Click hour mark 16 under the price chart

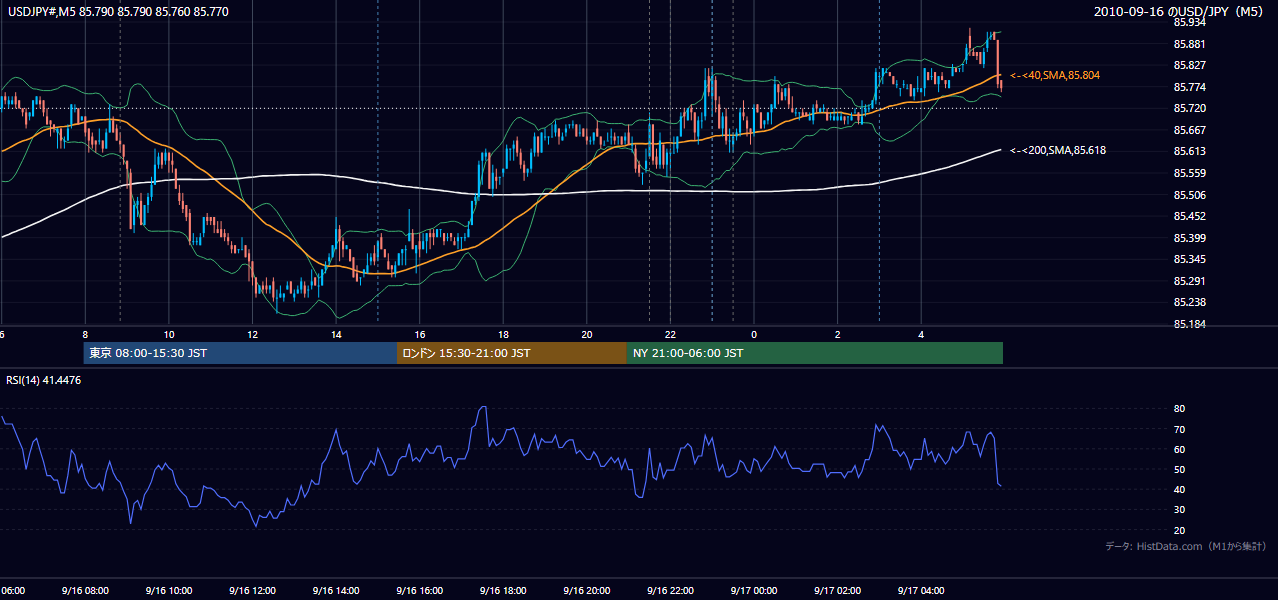click(420, 334)
